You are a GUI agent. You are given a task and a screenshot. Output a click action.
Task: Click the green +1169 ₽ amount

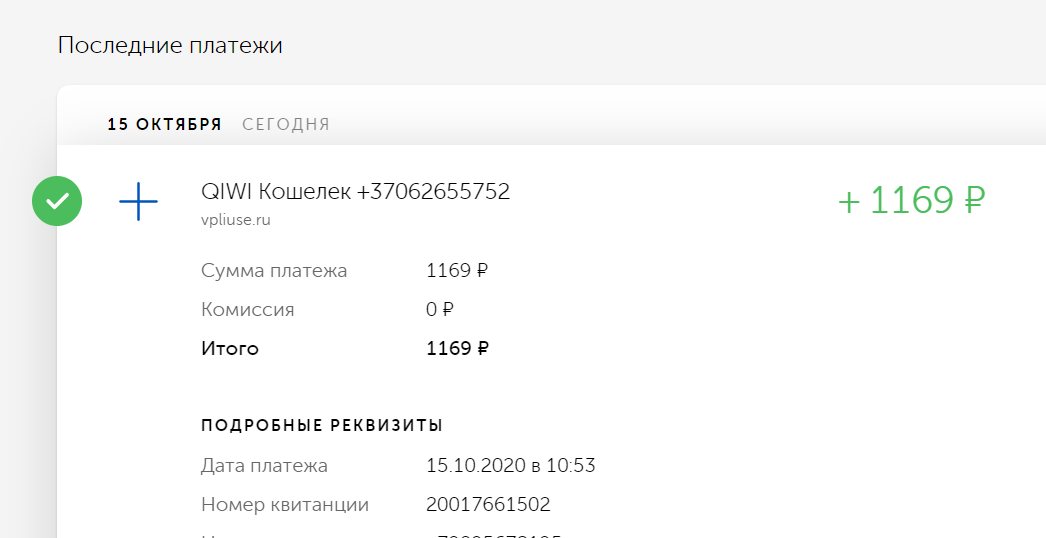(911, 200)
